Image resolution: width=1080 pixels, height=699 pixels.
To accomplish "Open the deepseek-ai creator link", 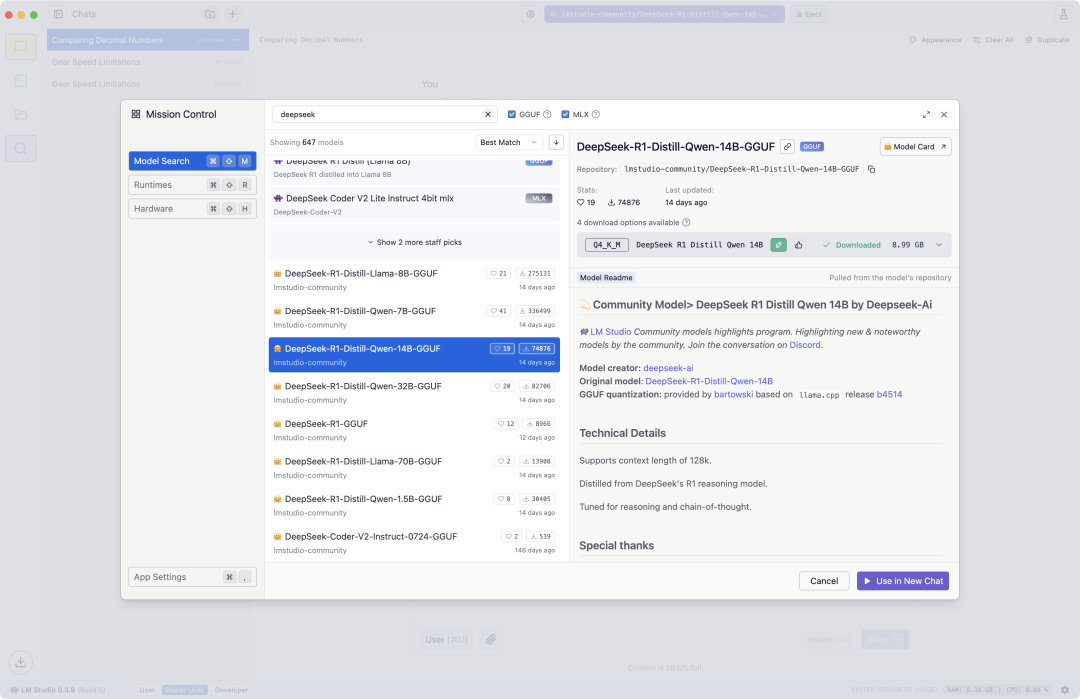I will (668, 368).
